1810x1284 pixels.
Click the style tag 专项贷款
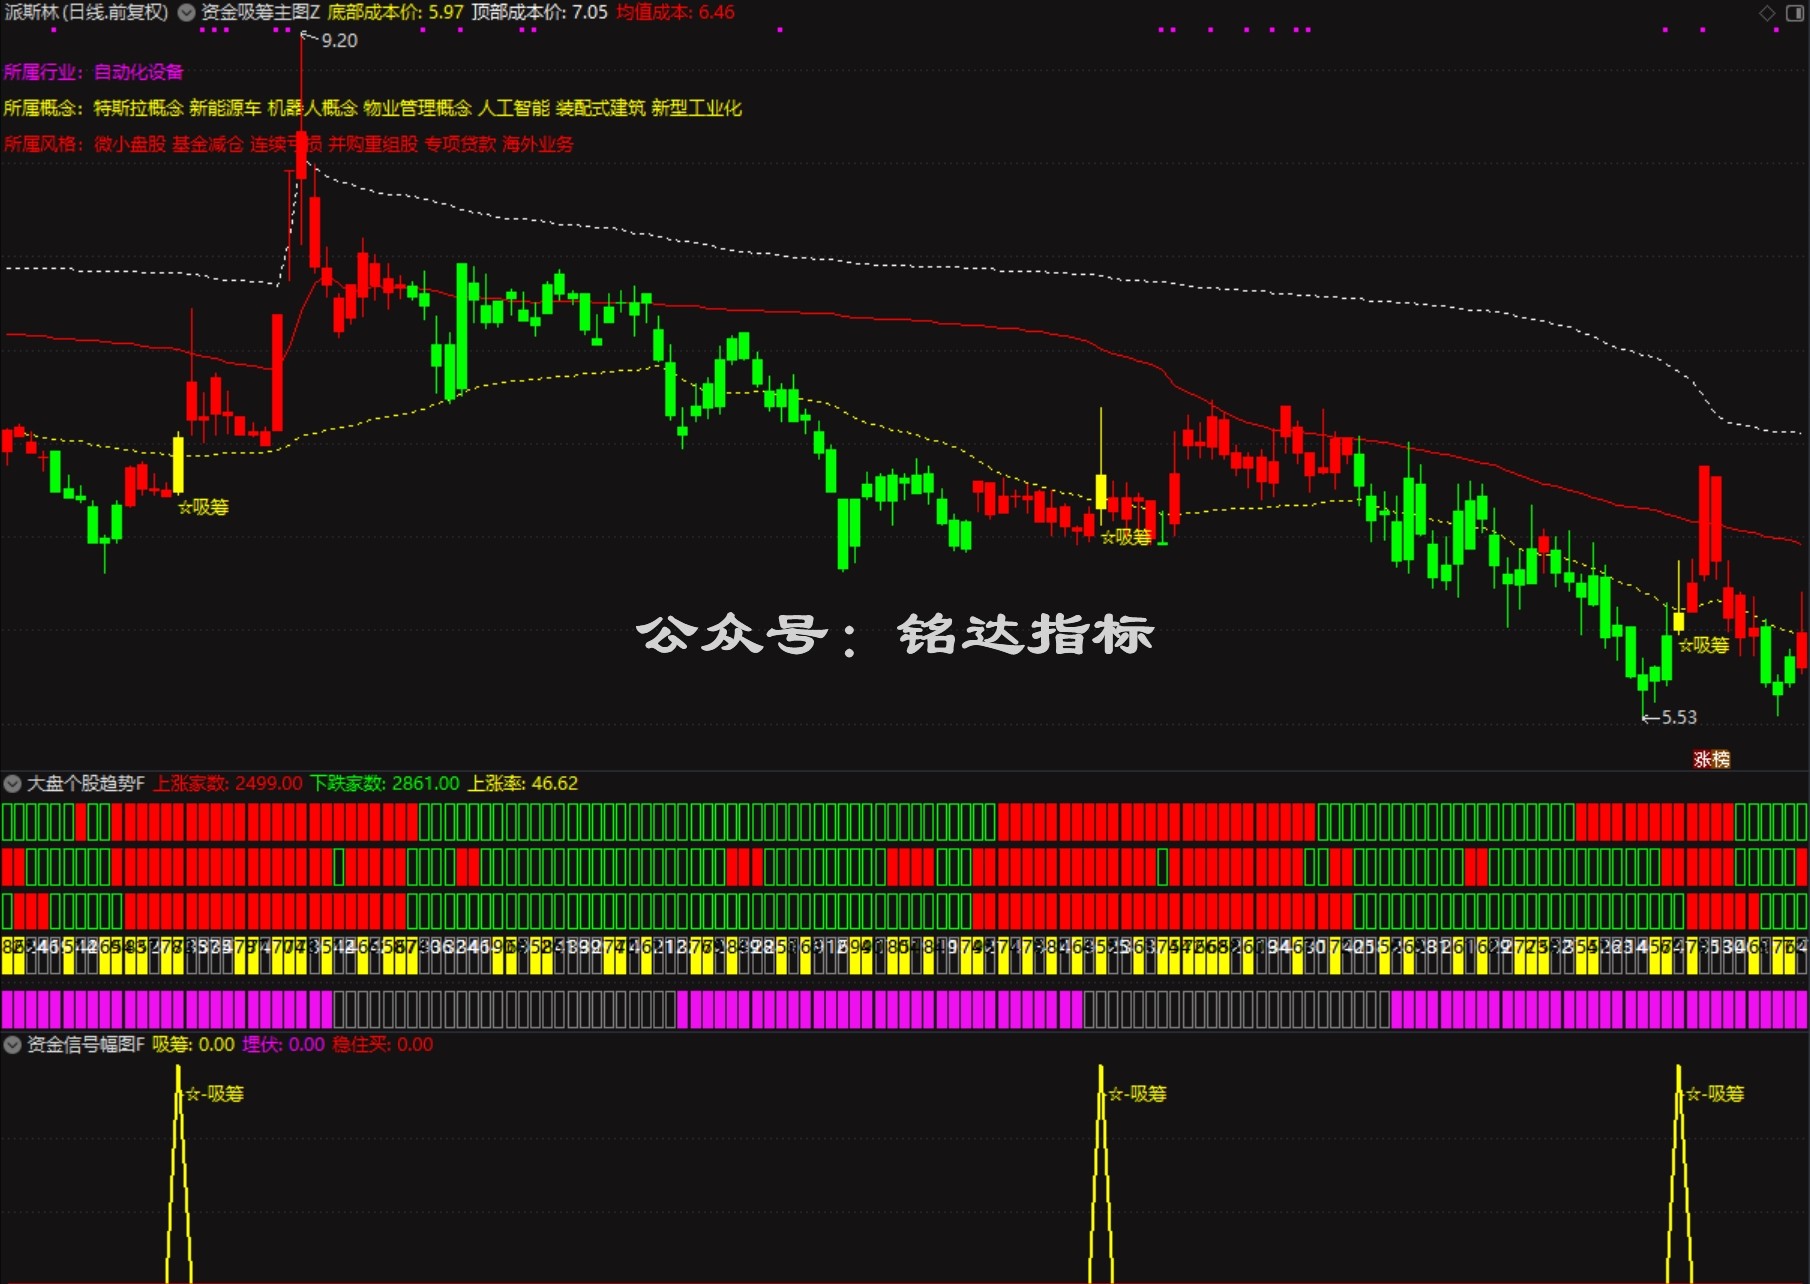click(460, 144)
